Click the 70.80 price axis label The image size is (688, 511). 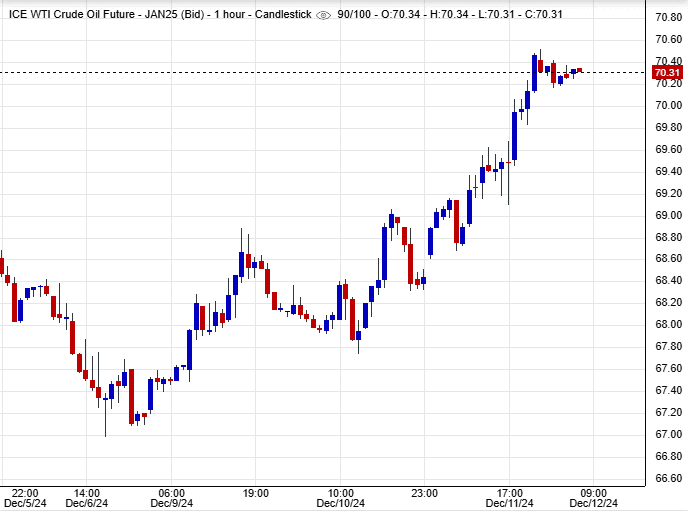pos(667,18)
